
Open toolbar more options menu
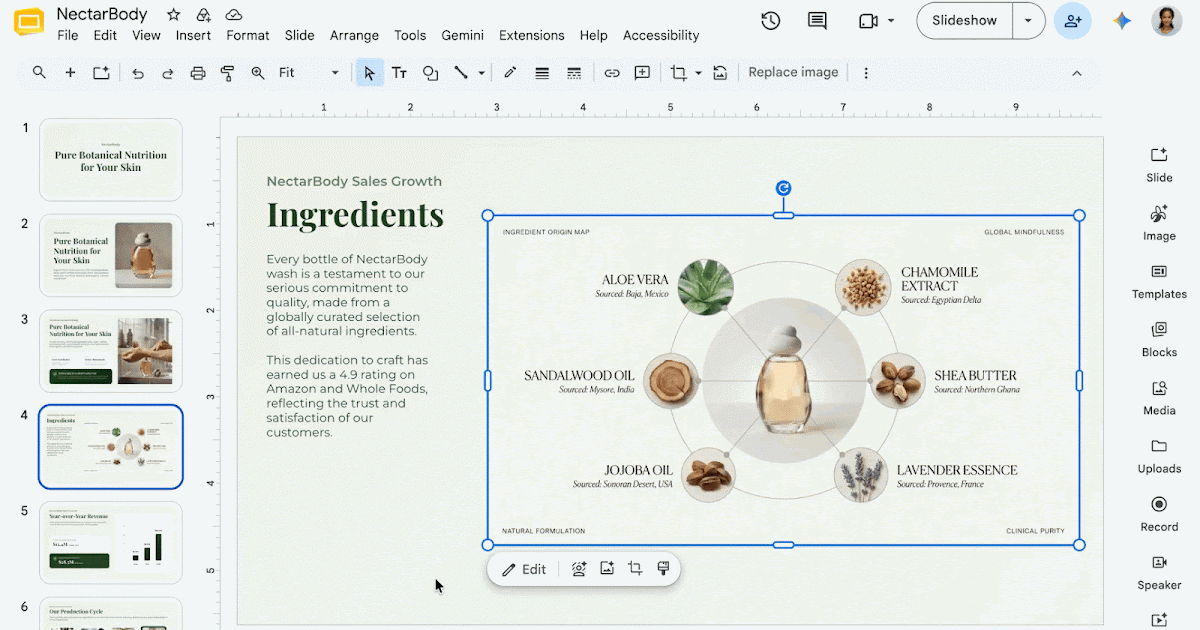866,73
